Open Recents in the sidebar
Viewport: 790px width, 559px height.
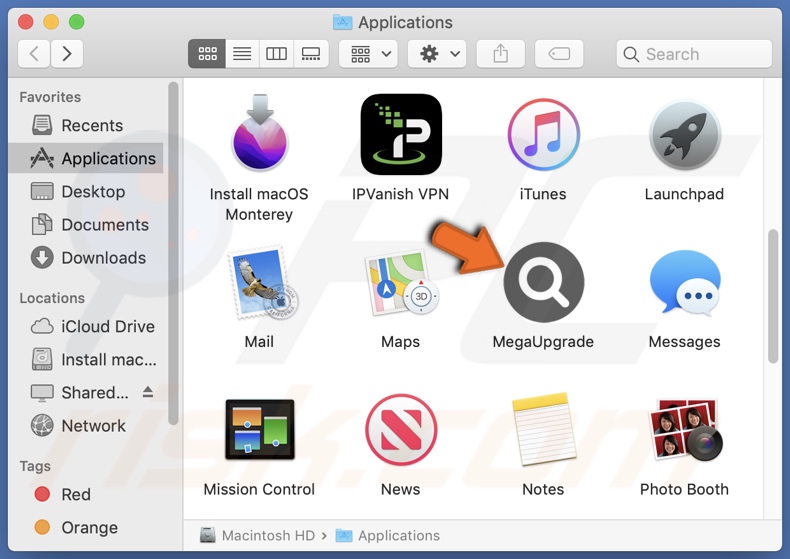click(x=86, y=125)
